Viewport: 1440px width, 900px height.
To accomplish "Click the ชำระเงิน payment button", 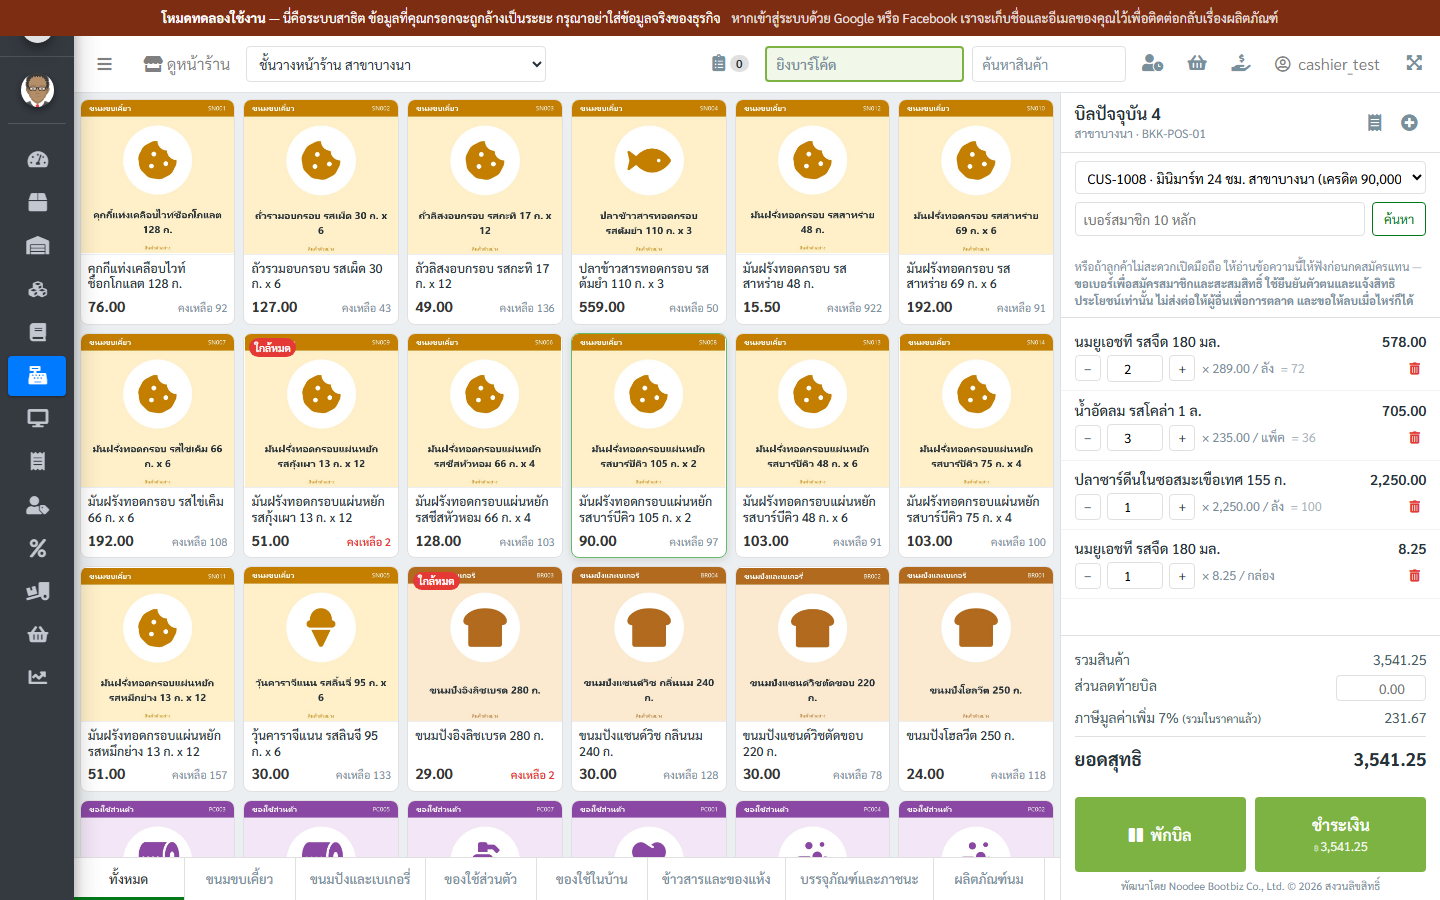I will coord(1340,834).
